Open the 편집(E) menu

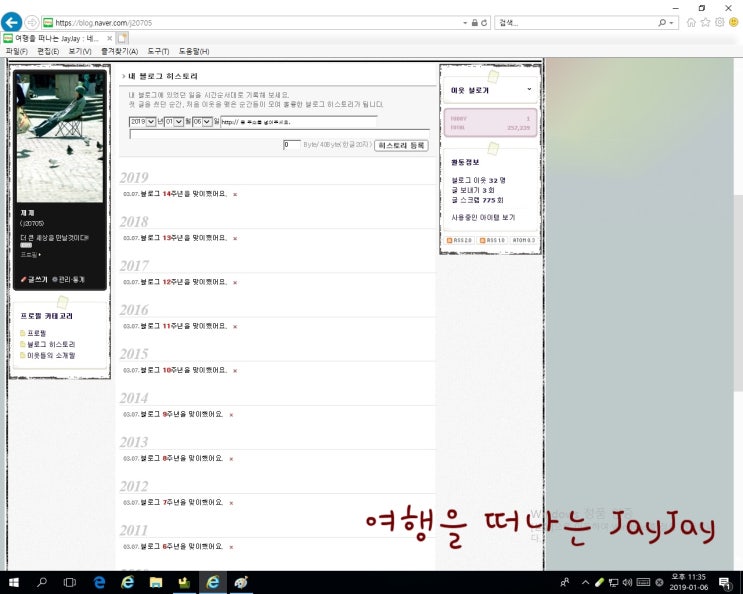48,51
